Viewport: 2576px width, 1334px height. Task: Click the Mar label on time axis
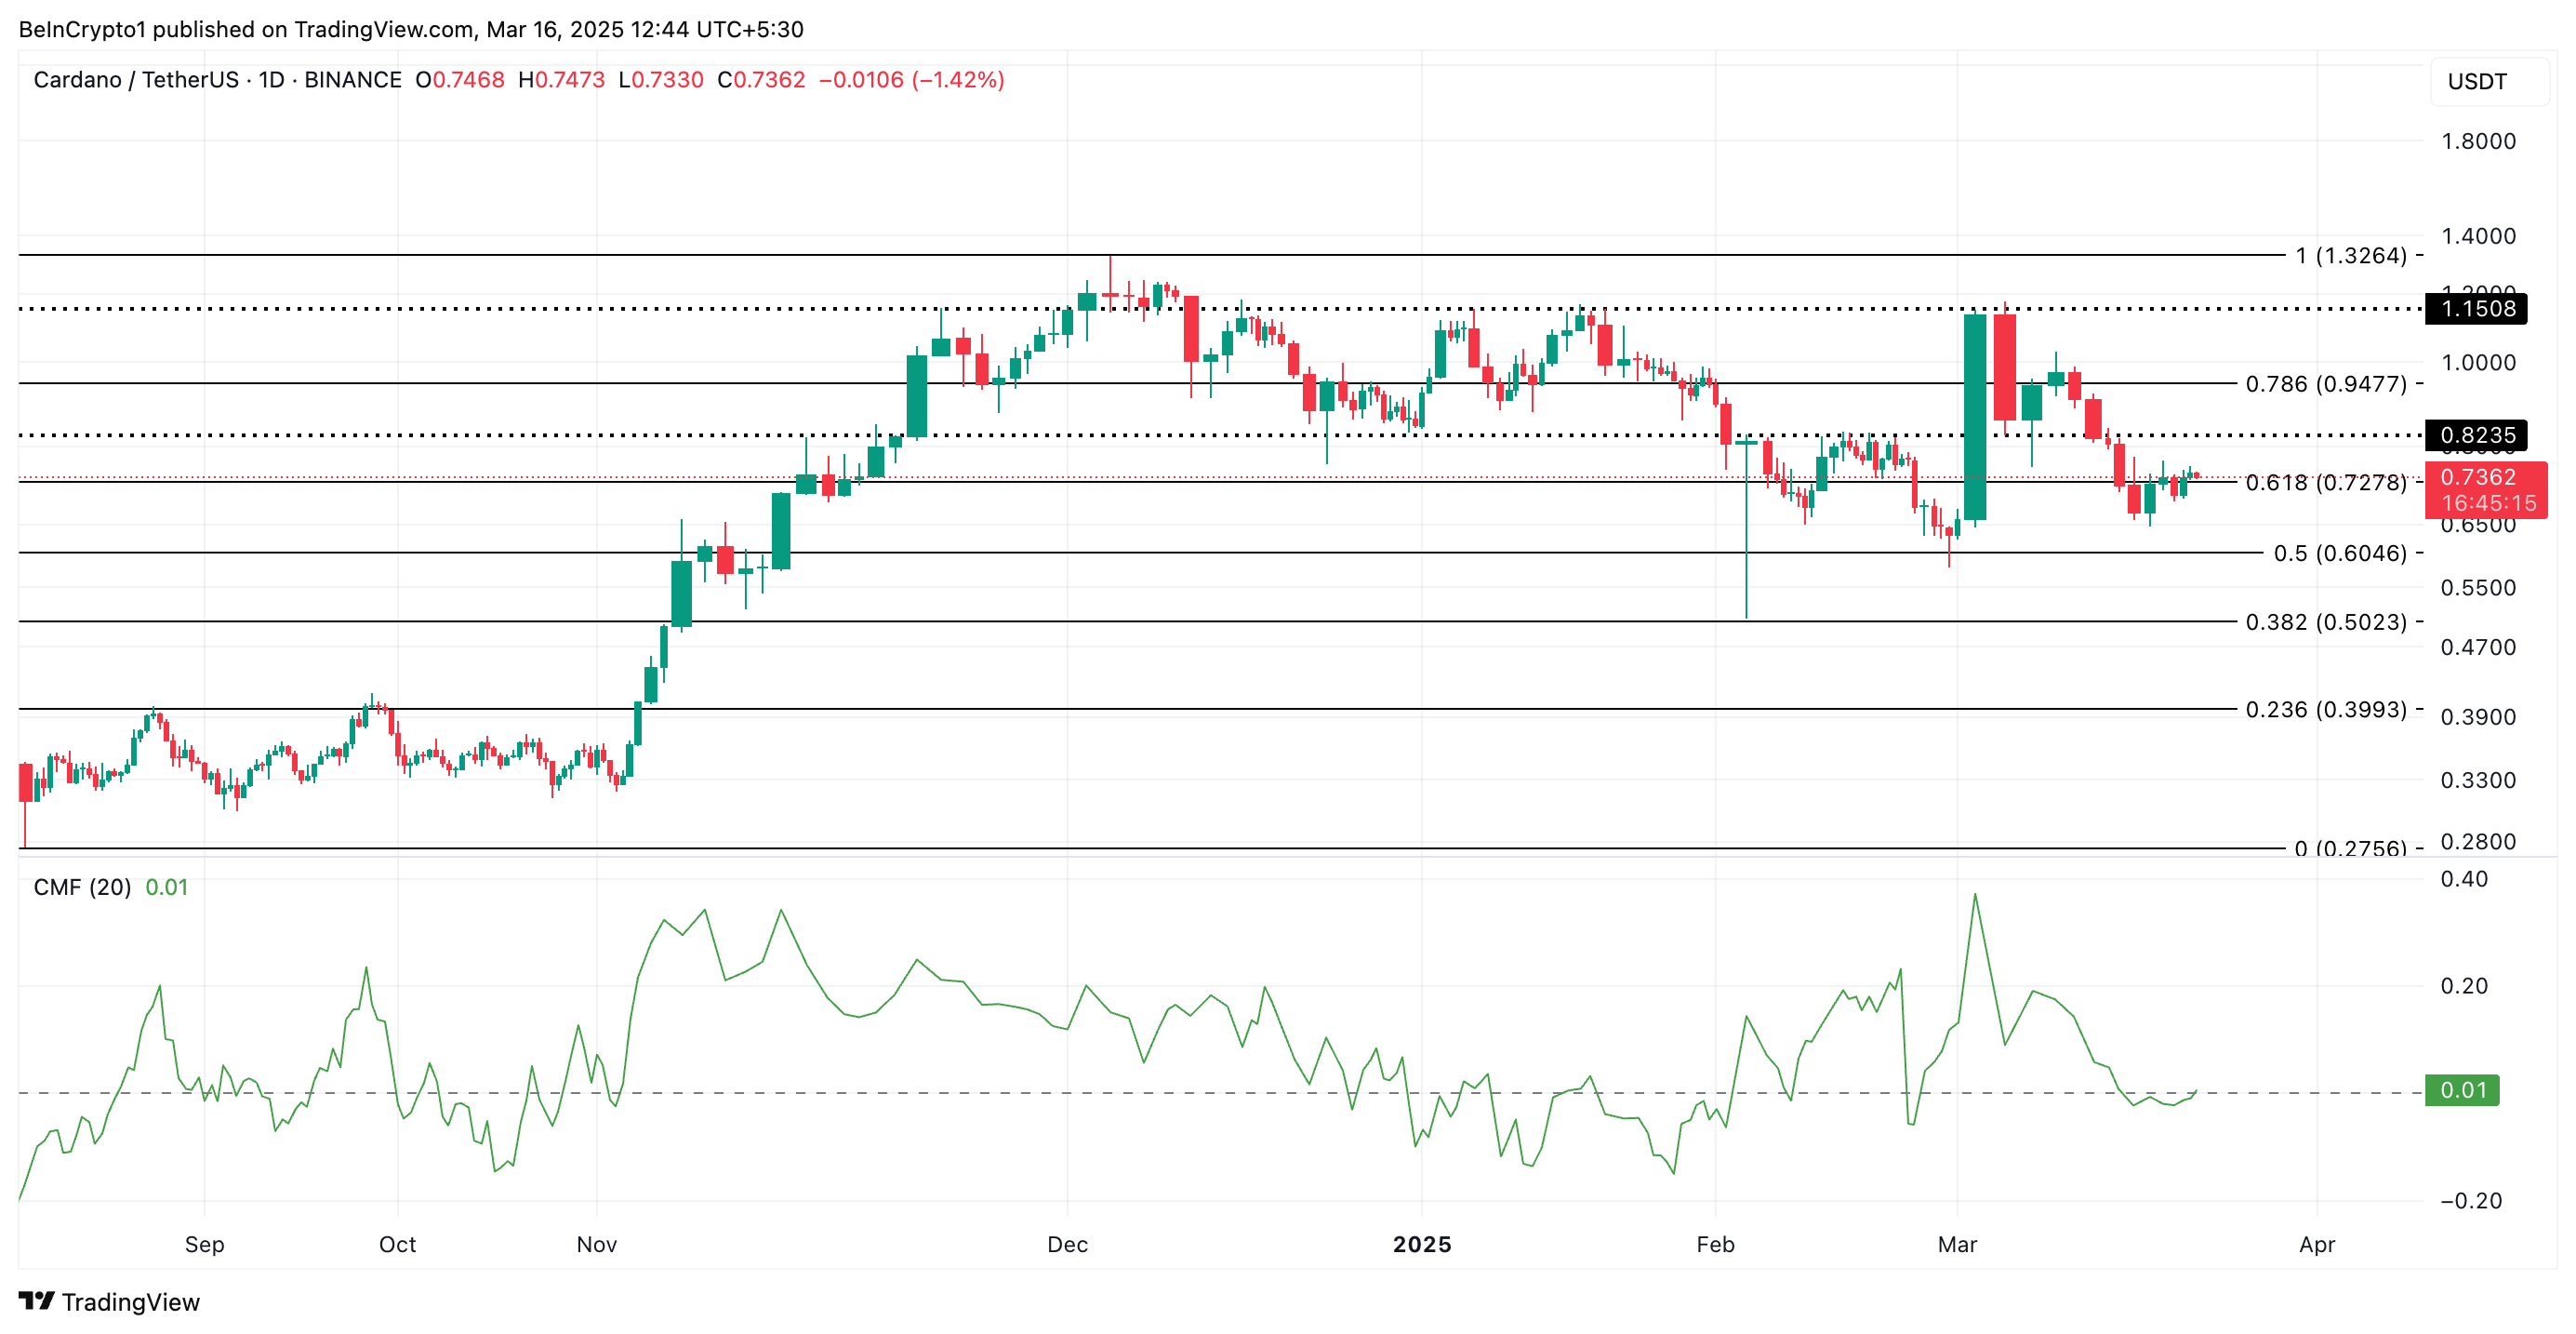pos(1957,1244)
